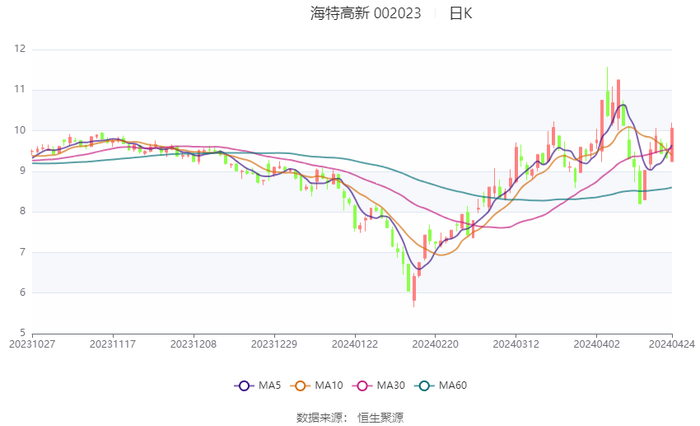Hide the MA10 line using legend text
The image size is (700, 426).
[x=329, y=385]
